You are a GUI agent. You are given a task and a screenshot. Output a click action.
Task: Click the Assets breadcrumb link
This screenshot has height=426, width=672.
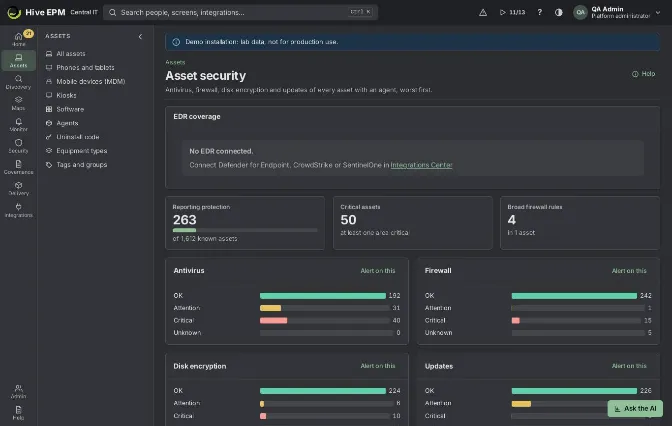[x=175, y=62]
